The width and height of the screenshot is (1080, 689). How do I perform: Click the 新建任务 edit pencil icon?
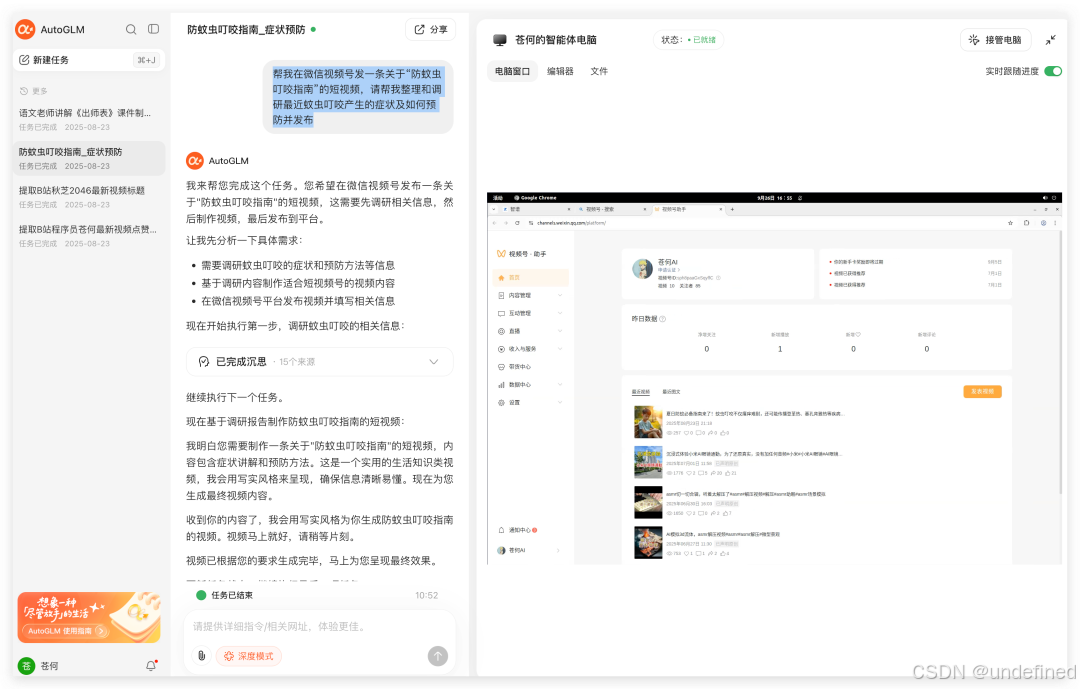(x=24, y=60)
